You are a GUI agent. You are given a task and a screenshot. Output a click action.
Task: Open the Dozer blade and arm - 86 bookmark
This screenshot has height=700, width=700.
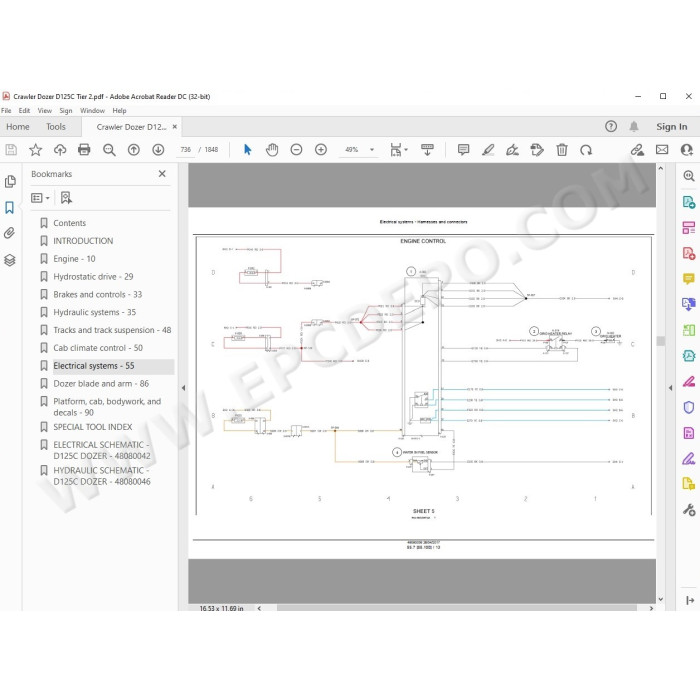[101, 383]
